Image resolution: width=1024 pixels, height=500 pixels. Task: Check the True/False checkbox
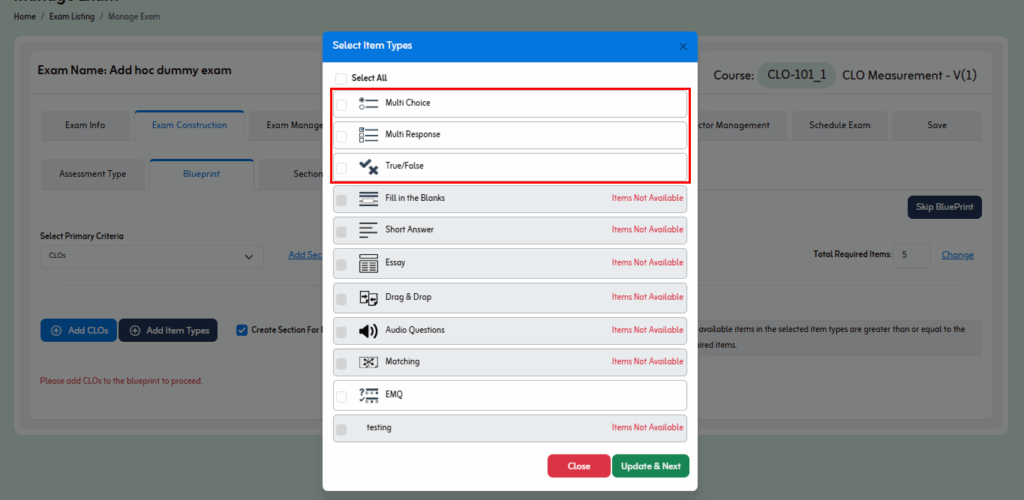click(x=341, y=167)
